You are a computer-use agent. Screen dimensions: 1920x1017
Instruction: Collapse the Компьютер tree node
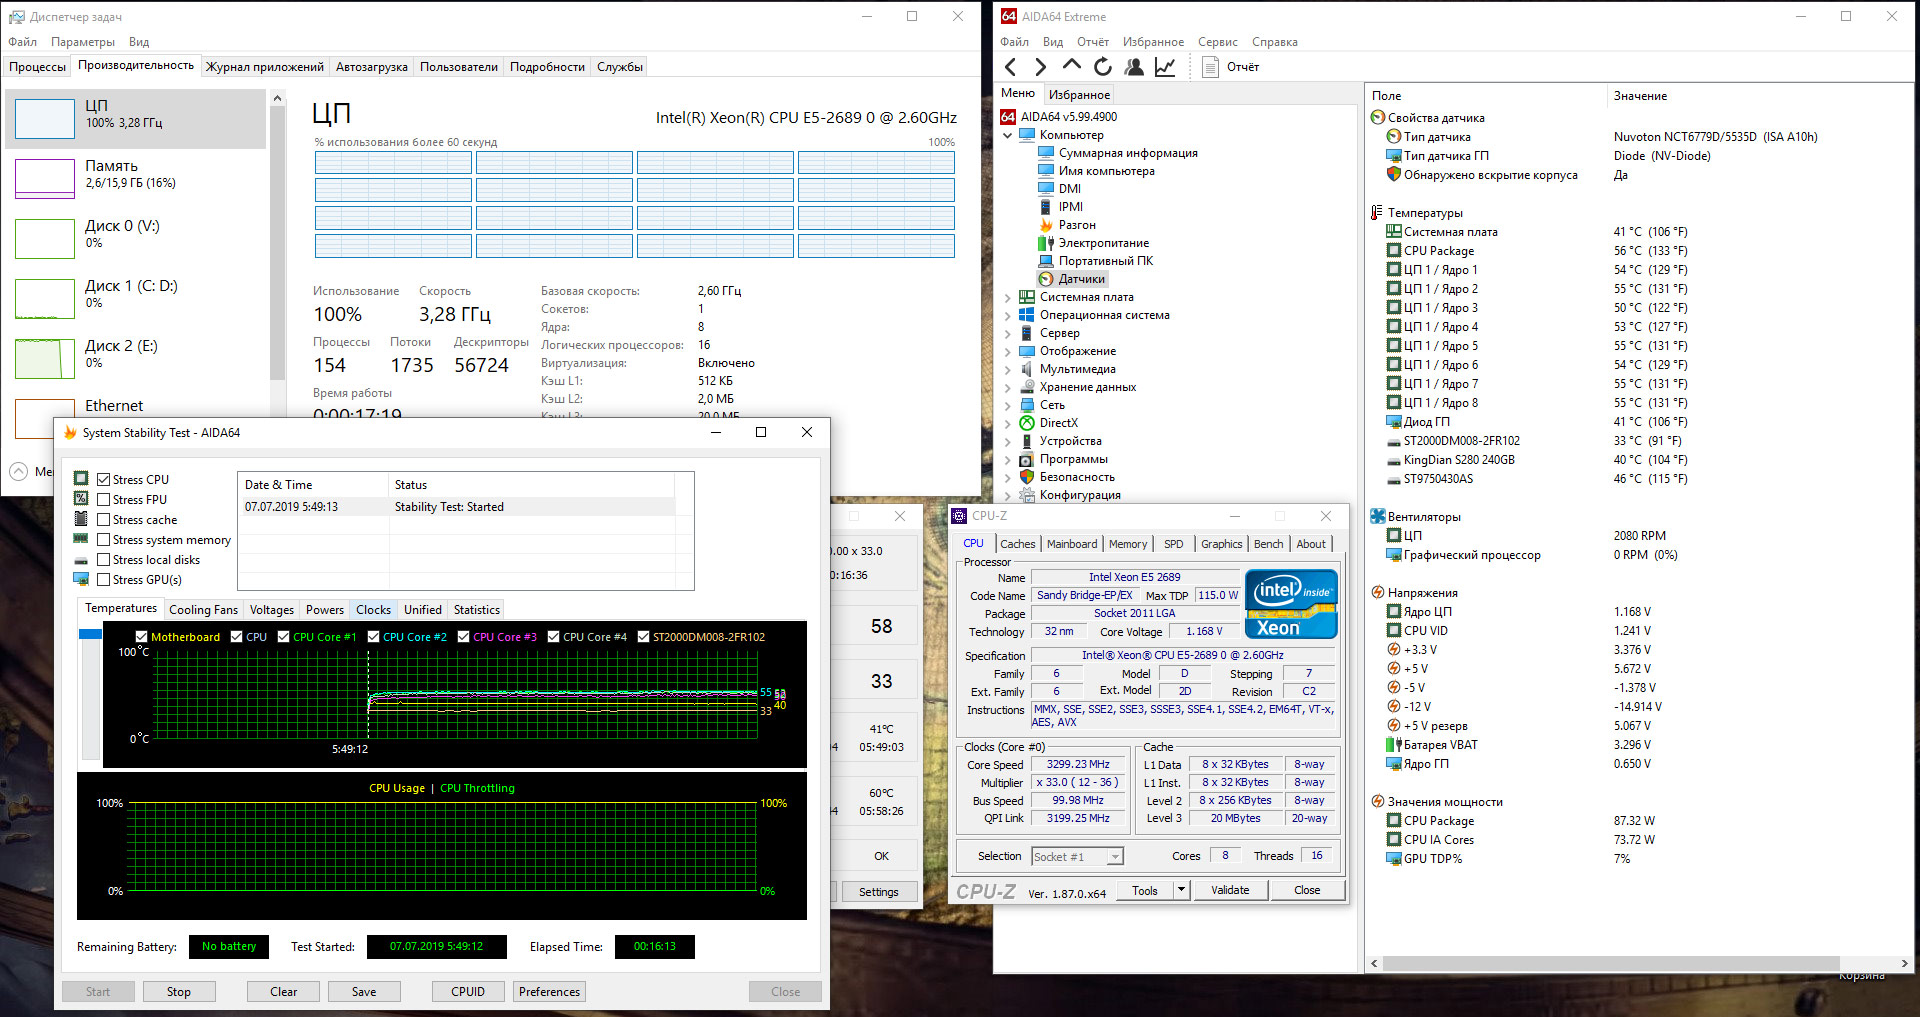[x=1007, y=135]
